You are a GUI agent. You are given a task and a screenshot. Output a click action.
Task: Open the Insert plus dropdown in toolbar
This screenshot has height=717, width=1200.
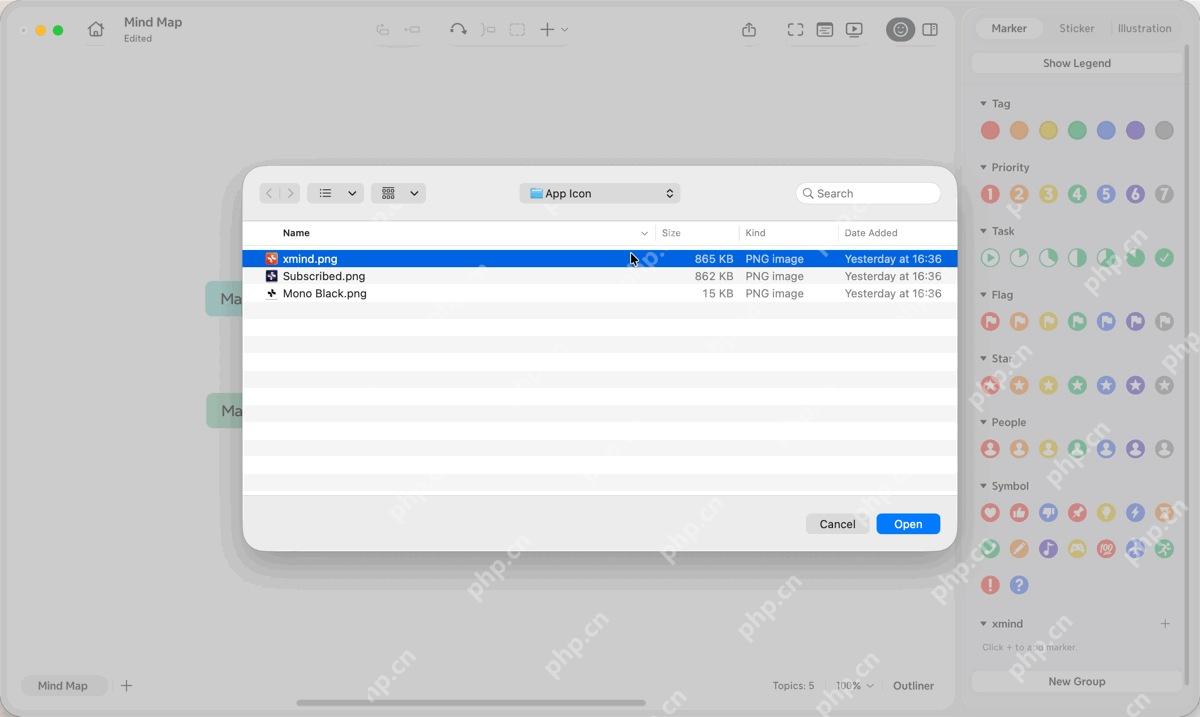click(x=554, y=30)
